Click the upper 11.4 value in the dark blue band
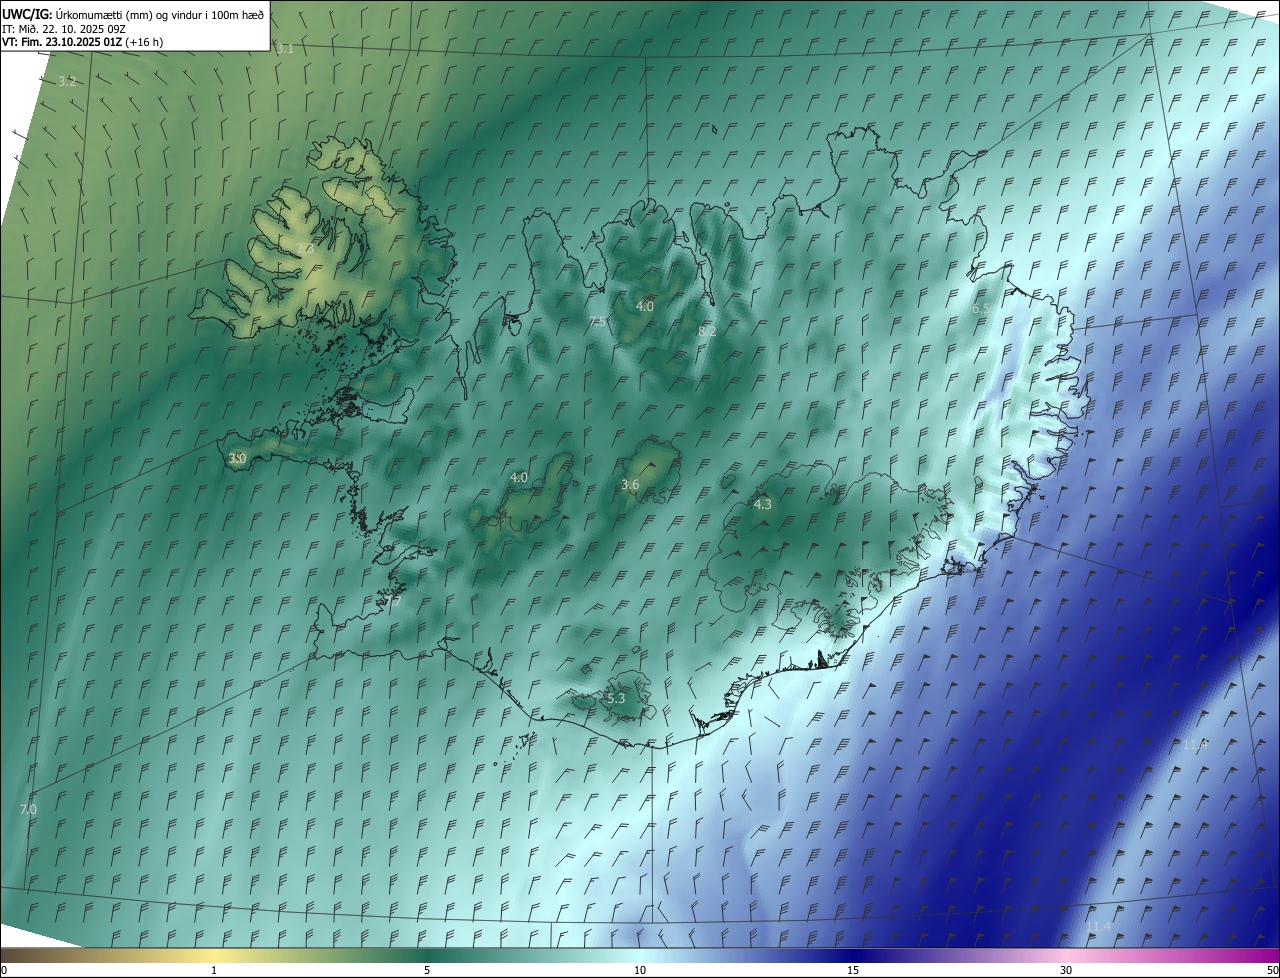1280x978 pixels. coord(1195,745)
